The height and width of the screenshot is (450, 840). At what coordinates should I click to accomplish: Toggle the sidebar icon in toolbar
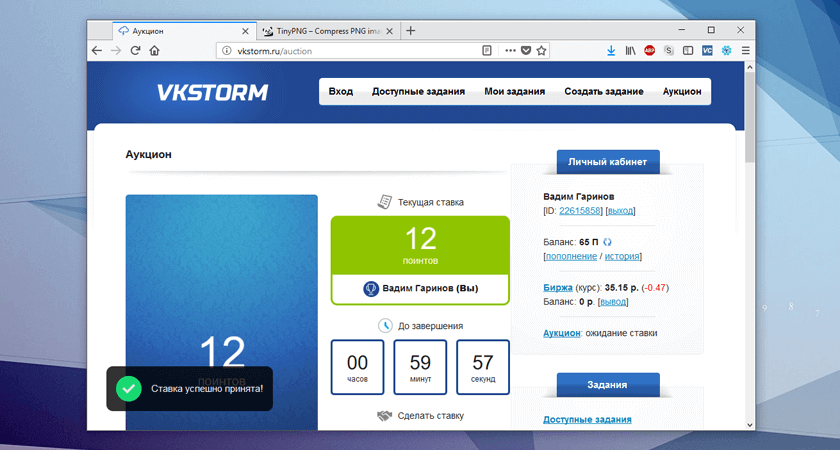688,50
